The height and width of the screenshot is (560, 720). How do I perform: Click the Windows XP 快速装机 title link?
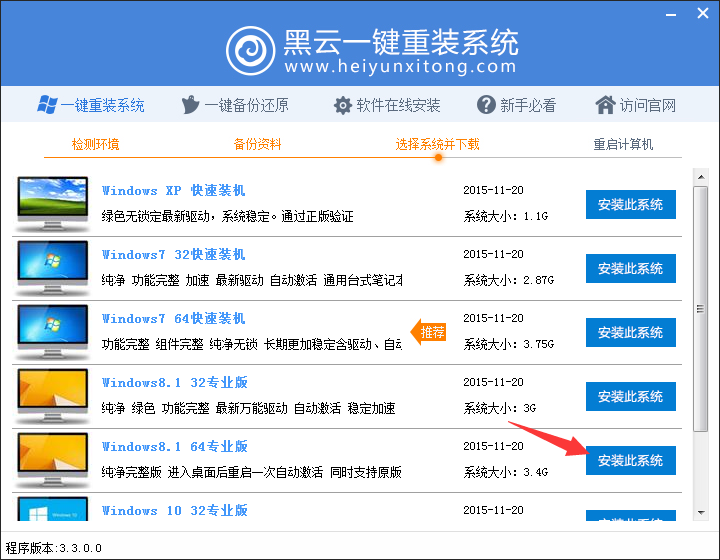coord(173,190)
